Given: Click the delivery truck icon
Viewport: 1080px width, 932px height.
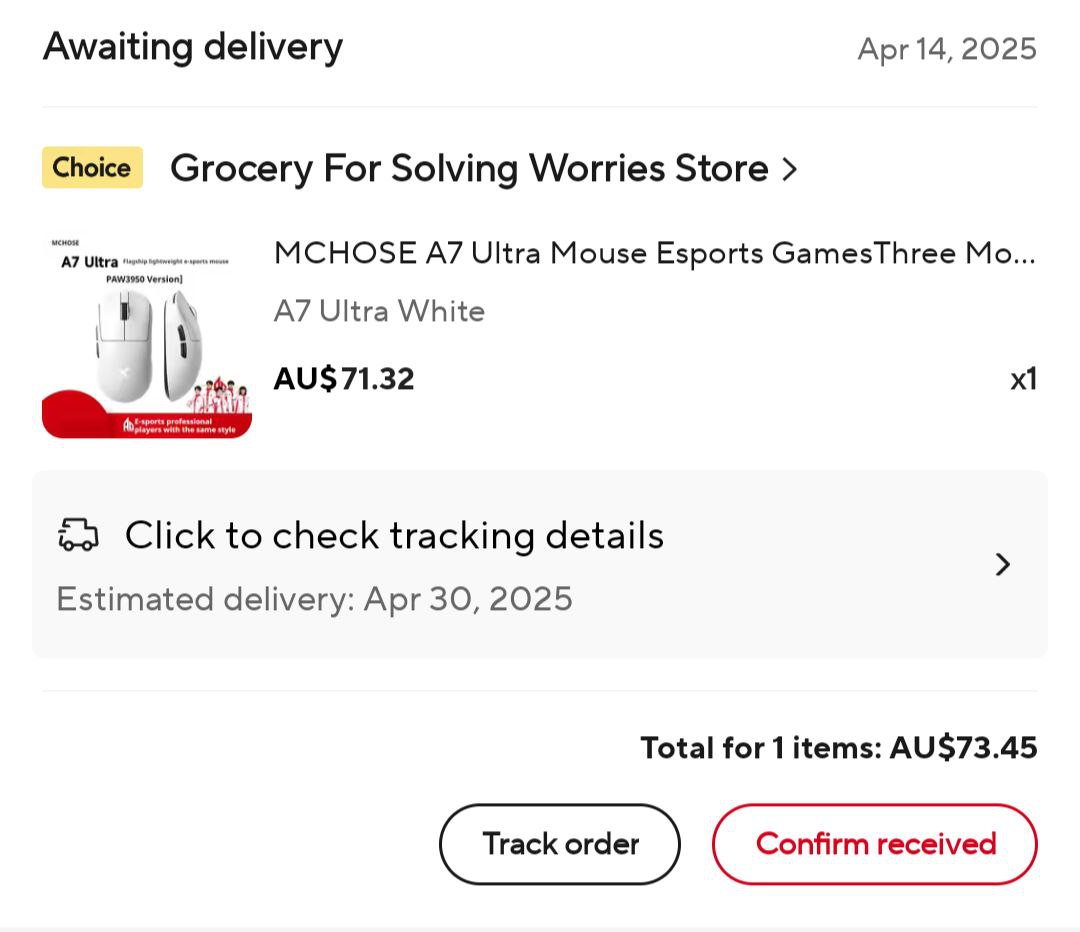Looking at the screenshot, I should [x=79, y=535].
